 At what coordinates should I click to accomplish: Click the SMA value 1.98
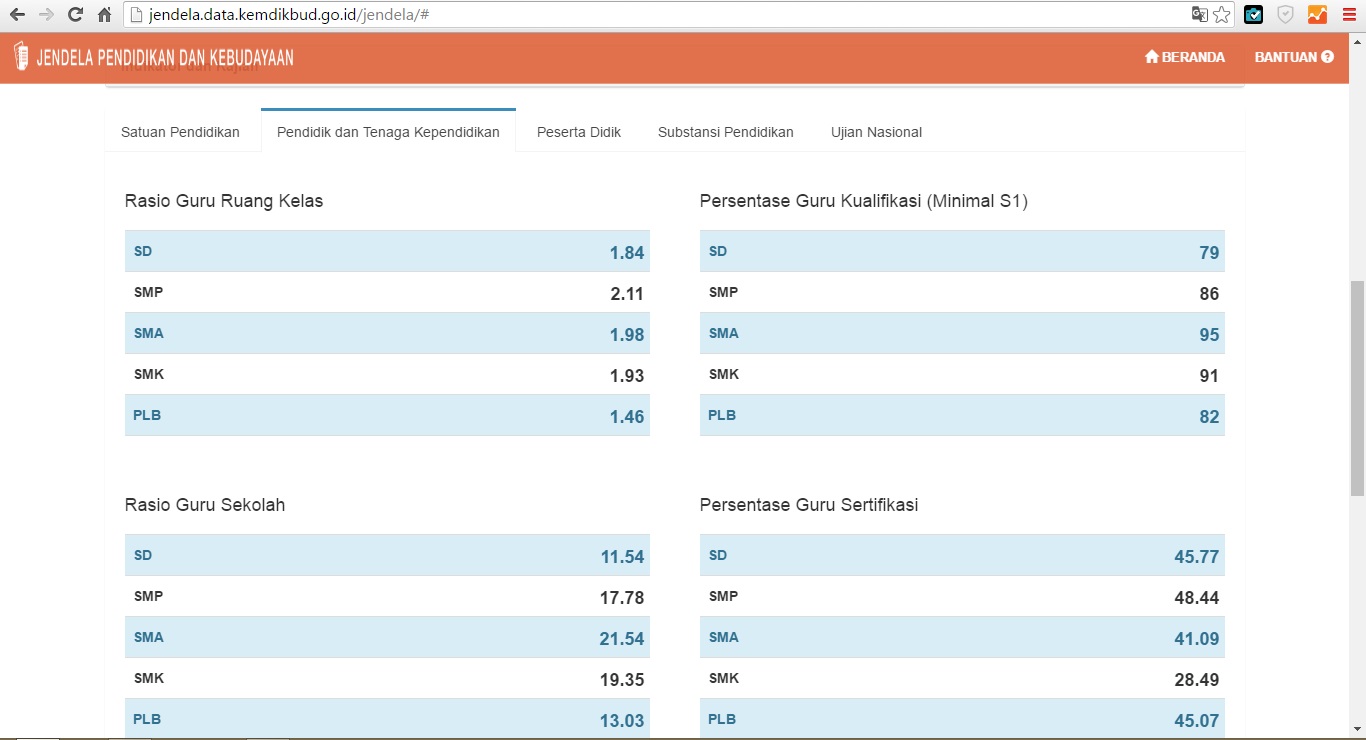pyautogui.click(x=627, y=335)
